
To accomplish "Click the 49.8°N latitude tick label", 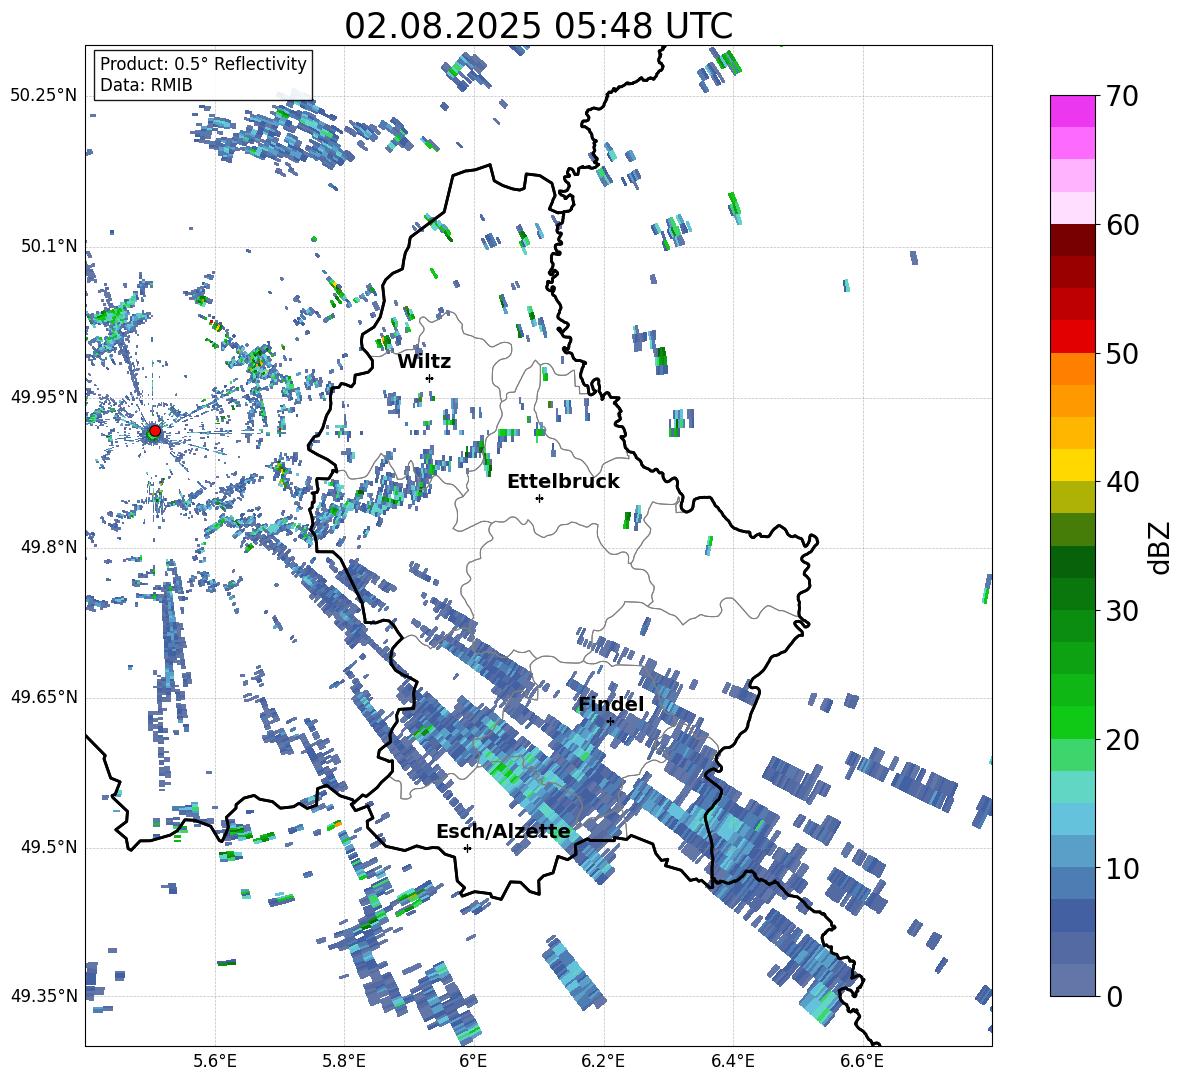I will click(x=48, y=547).
